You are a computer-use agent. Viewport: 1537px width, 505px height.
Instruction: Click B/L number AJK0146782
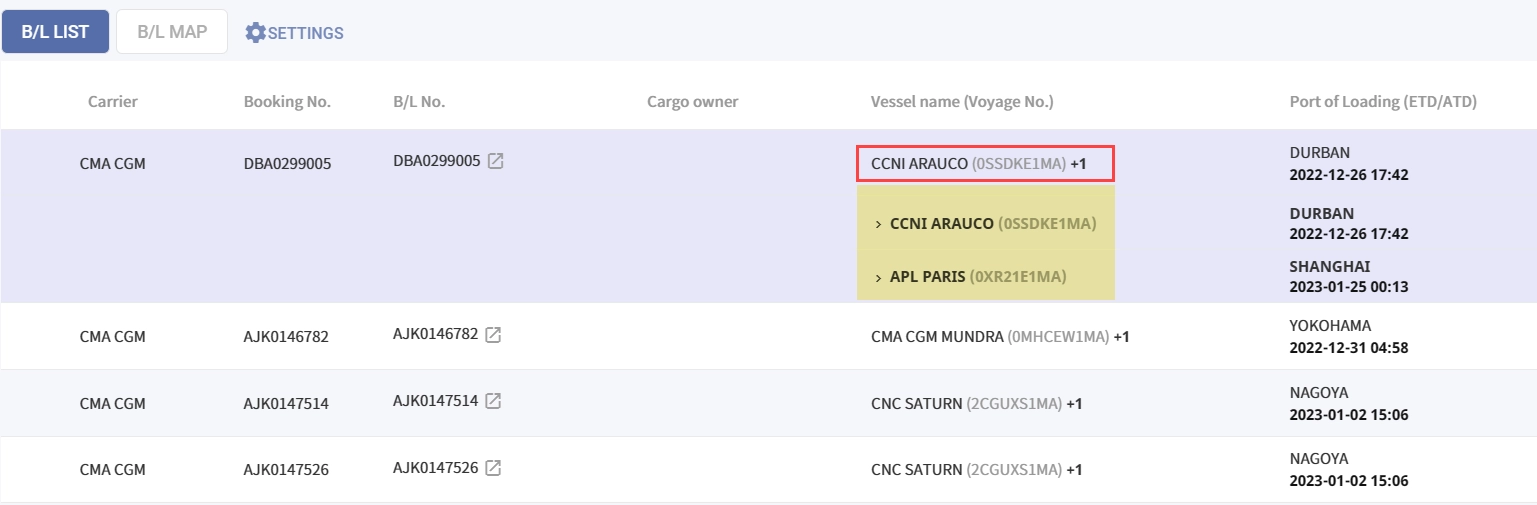click(x=436, y=335)
